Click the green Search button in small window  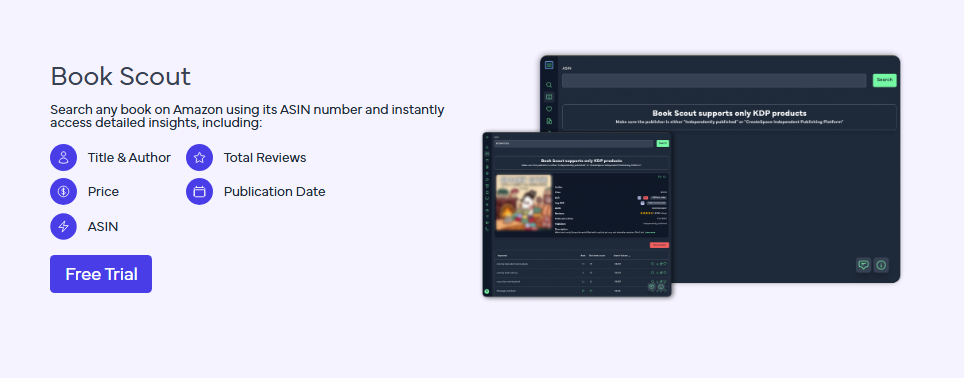click(x=662, y=143)
